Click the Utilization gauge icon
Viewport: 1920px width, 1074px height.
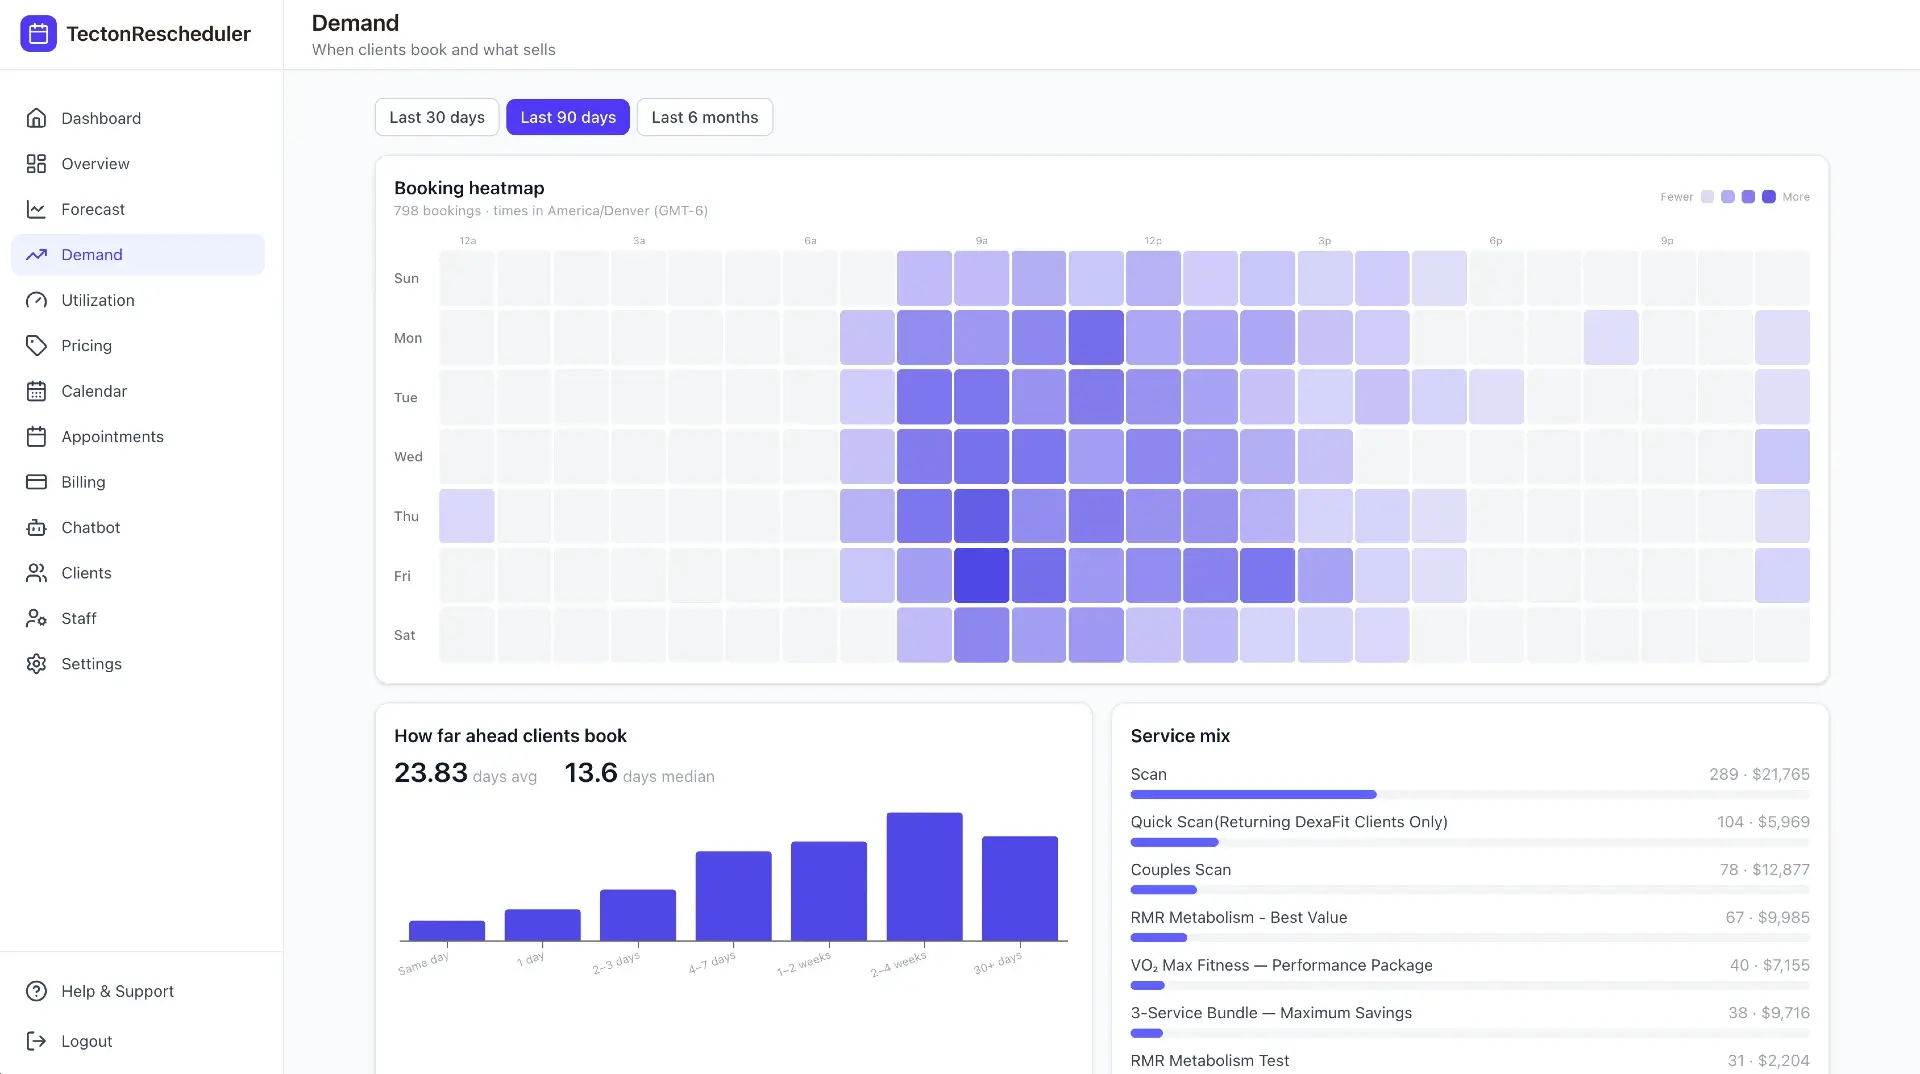(x=37, y=300)
